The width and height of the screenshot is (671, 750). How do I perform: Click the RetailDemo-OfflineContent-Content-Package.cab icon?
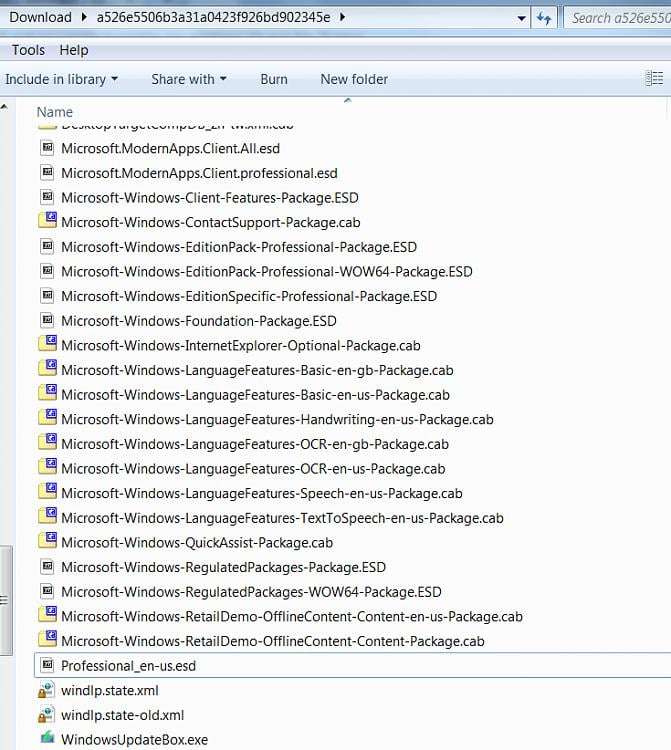47,640
